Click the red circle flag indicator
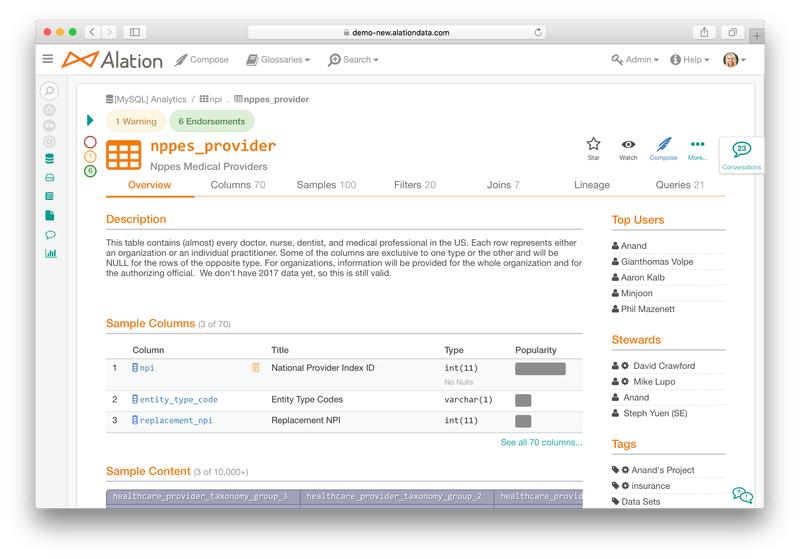This screenshot has width=800, height=559. 90,142
